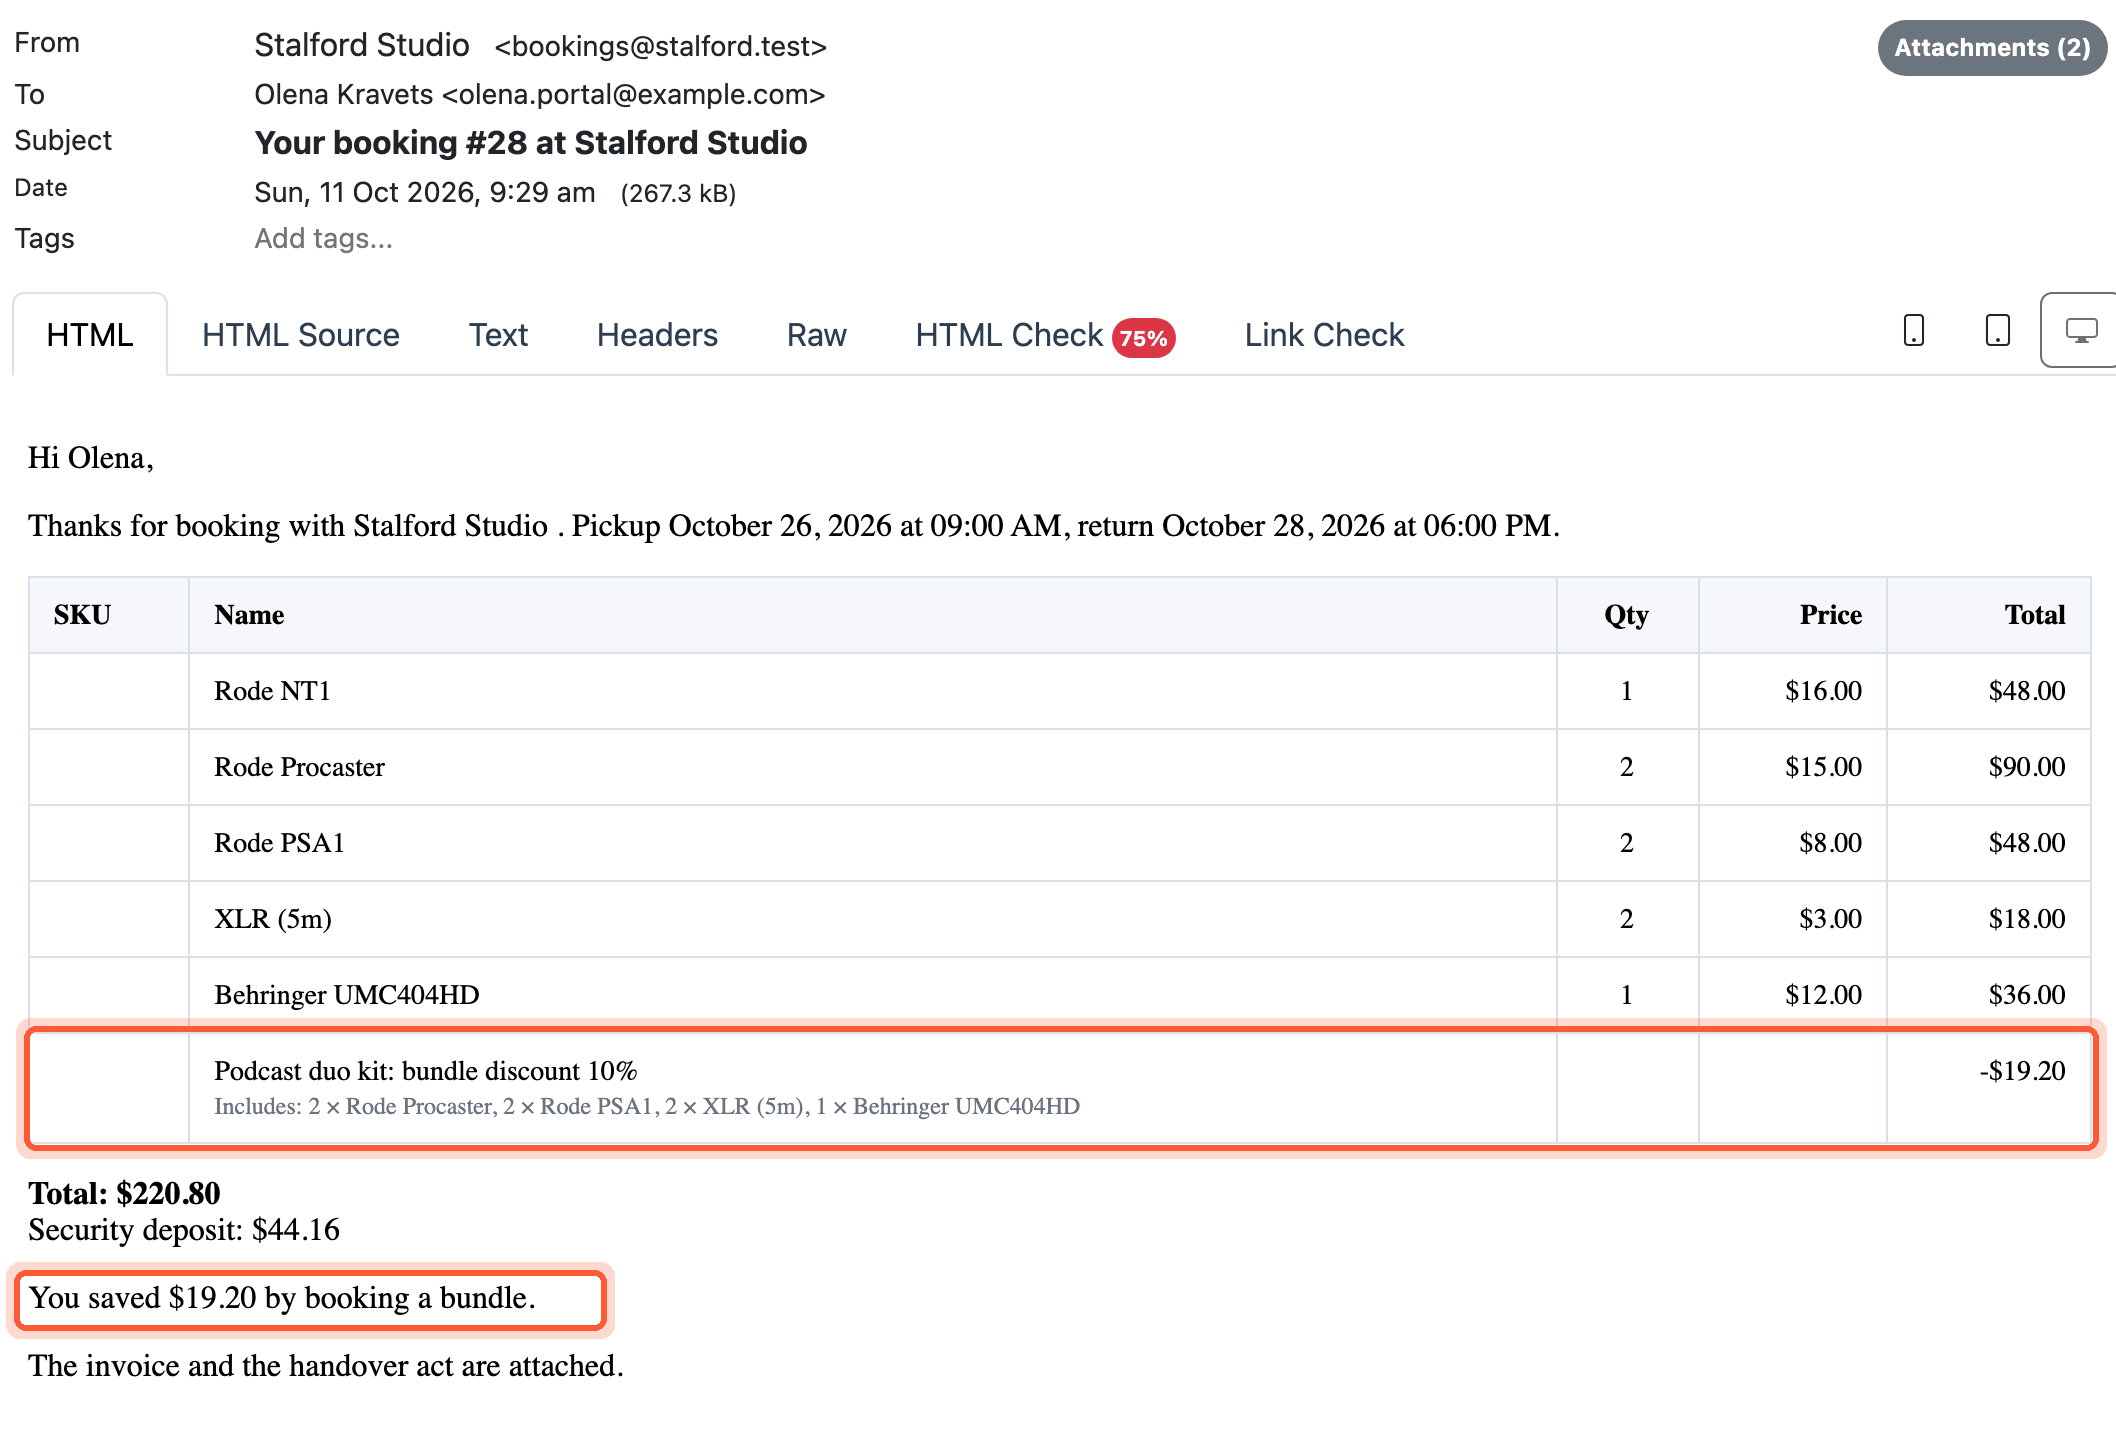Open the HTML Check tab
This screenshot has height=1440, width=2116.
coord(1044,335)
